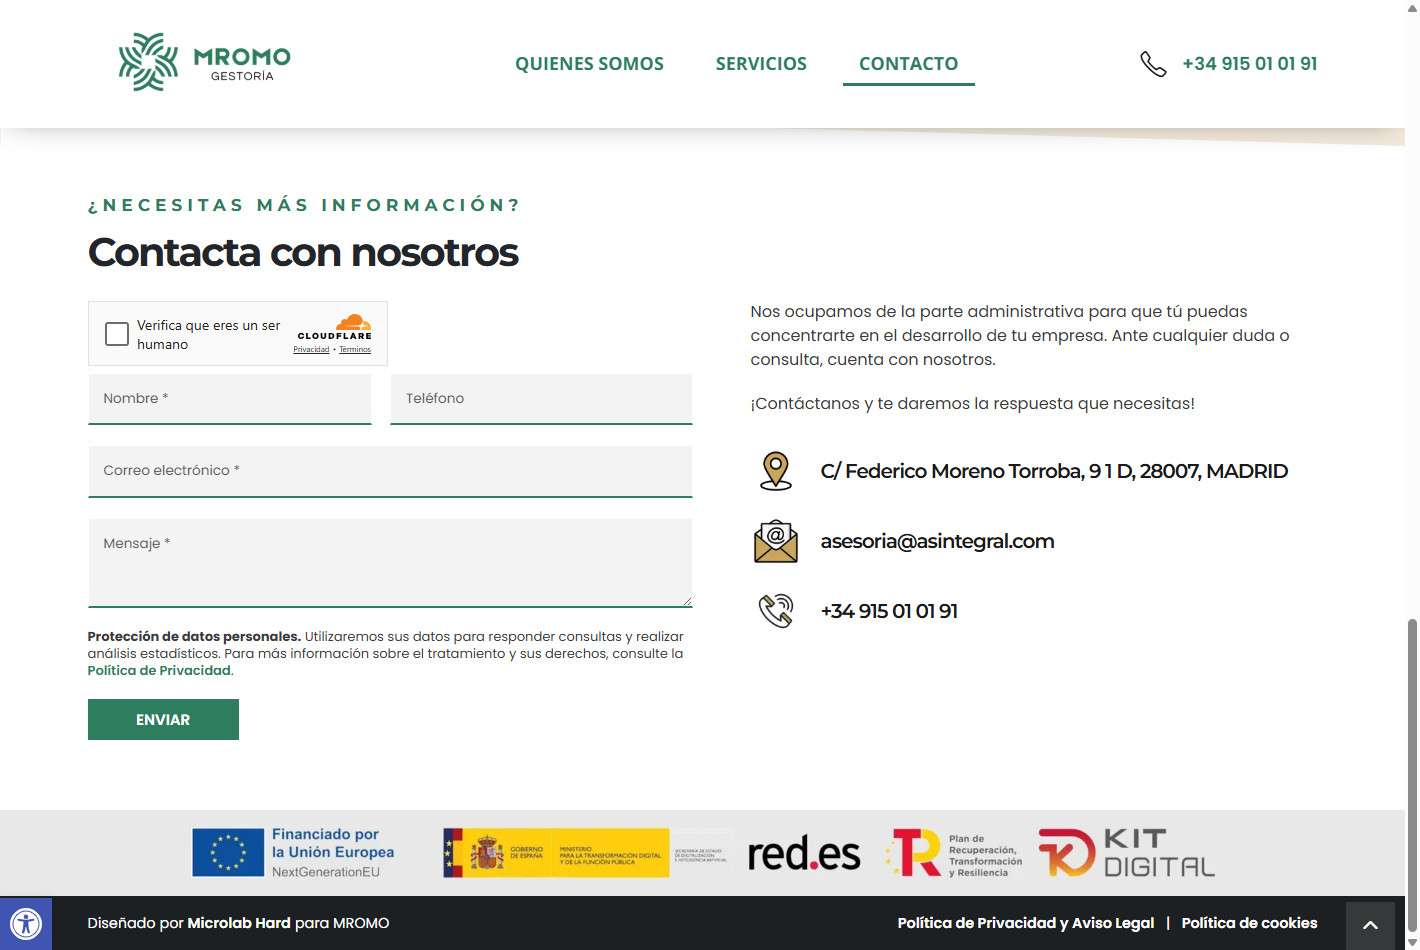Open the accessibility widget icon
The image size is (1420, 950).
click(x=26, y=923)
